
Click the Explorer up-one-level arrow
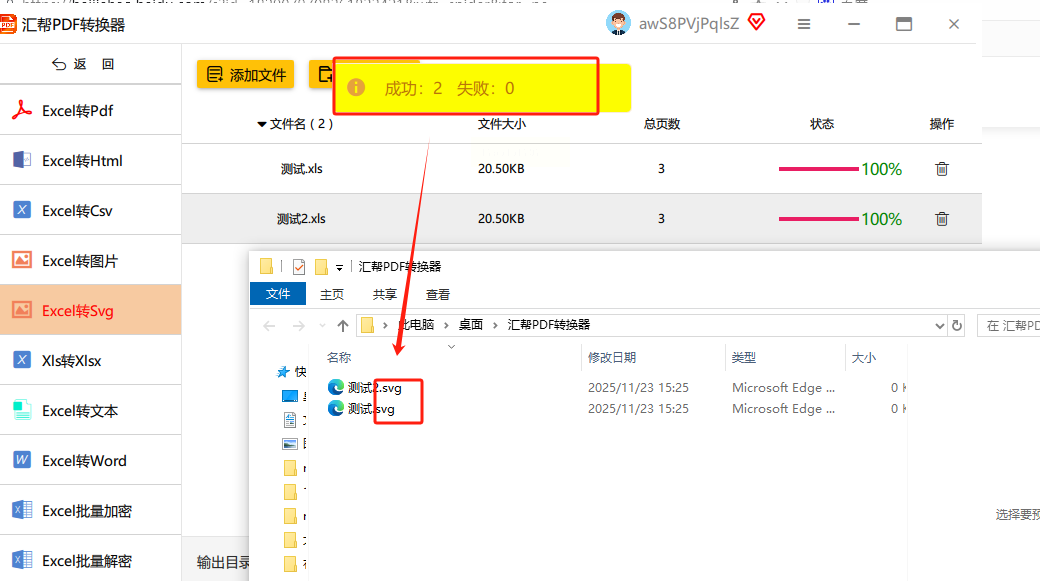pyautogui.click(x=342, y=326)
